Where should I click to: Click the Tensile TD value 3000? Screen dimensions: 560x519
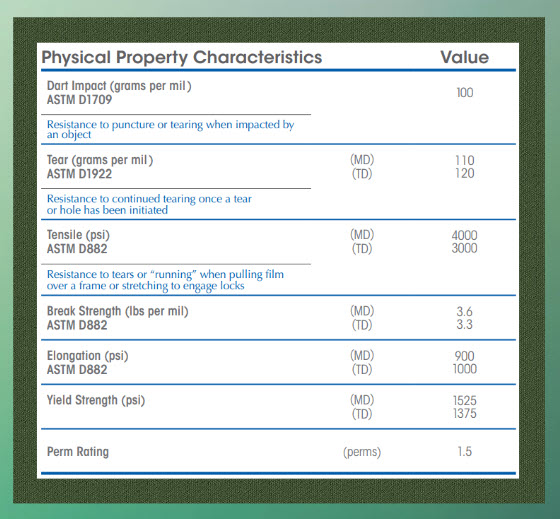(x=464, y=248)
